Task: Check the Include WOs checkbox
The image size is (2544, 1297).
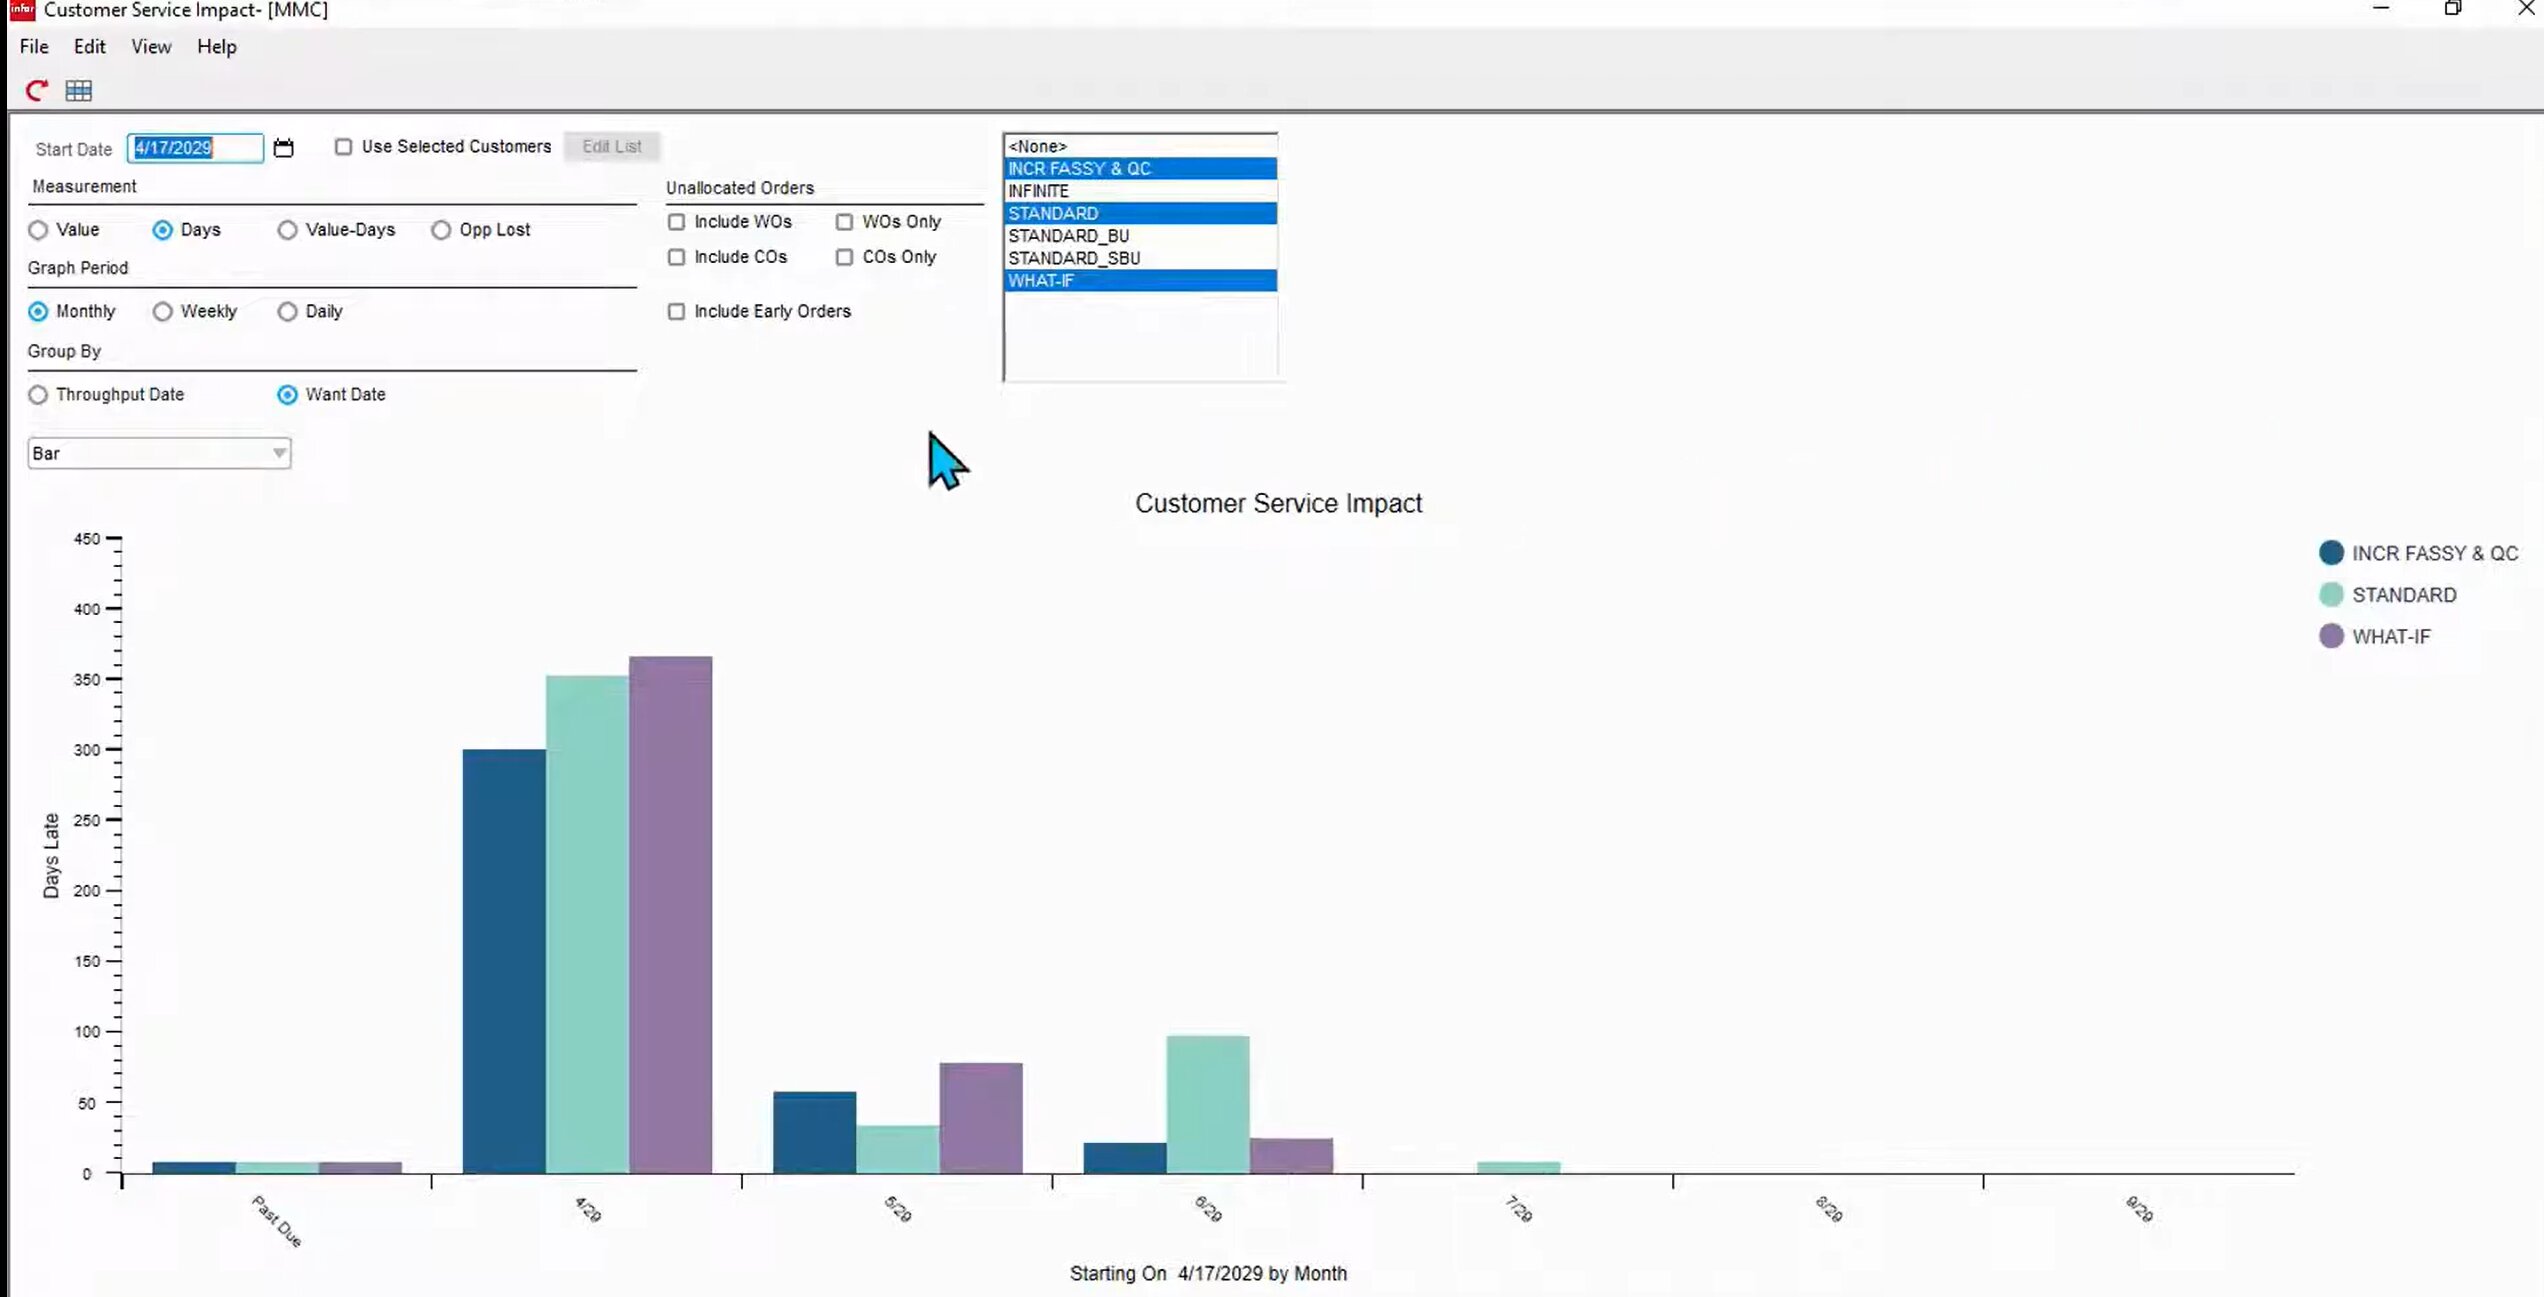Action: pos(676,221)
